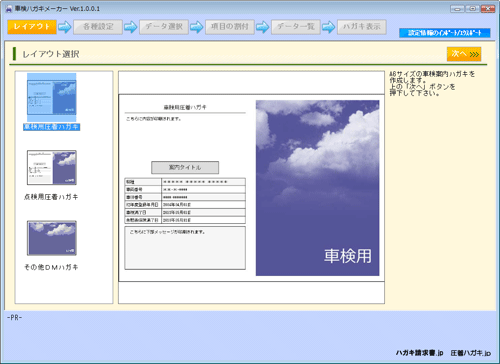The image size is (500, 364).
Task: Open the ハガキ表示 step
Action: (362, 27)
